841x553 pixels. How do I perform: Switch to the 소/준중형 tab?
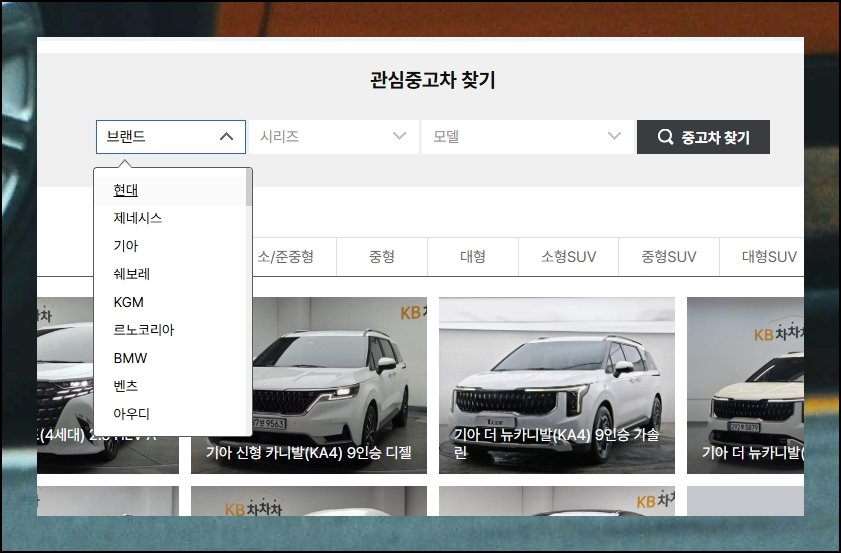(x=285, y=256)
